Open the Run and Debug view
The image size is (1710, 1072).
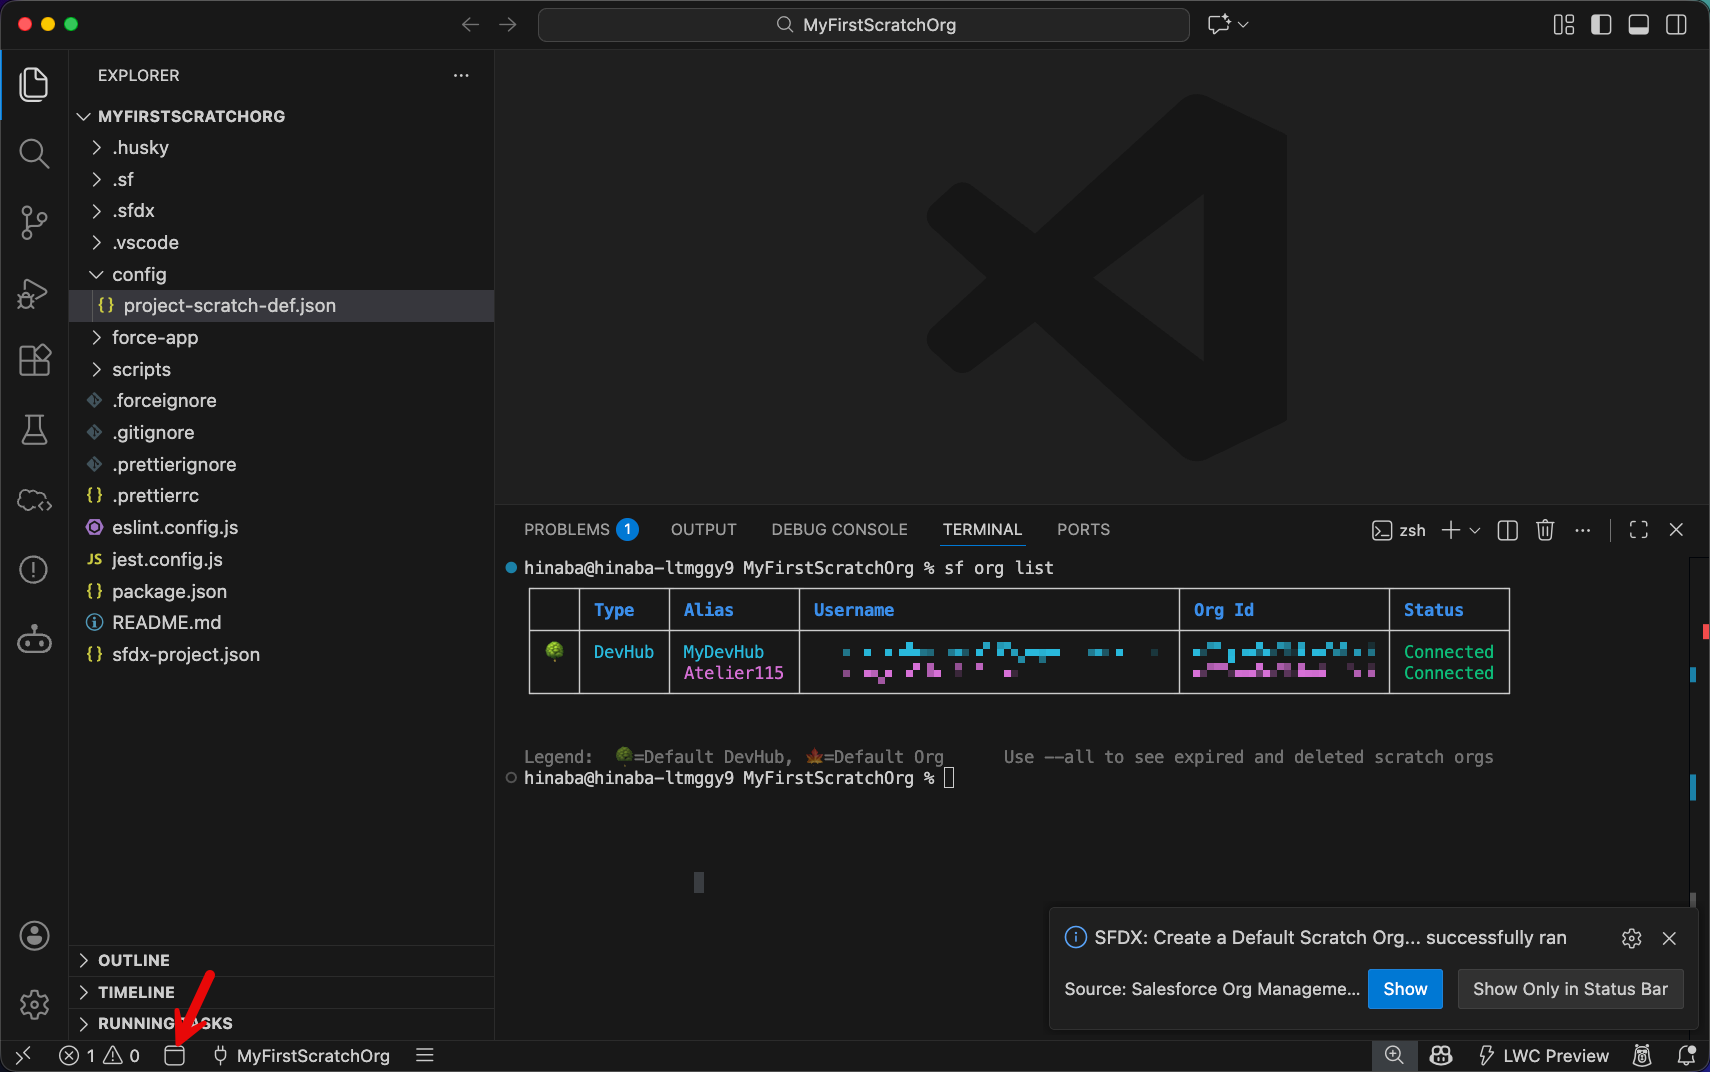(x=34, y=293)
